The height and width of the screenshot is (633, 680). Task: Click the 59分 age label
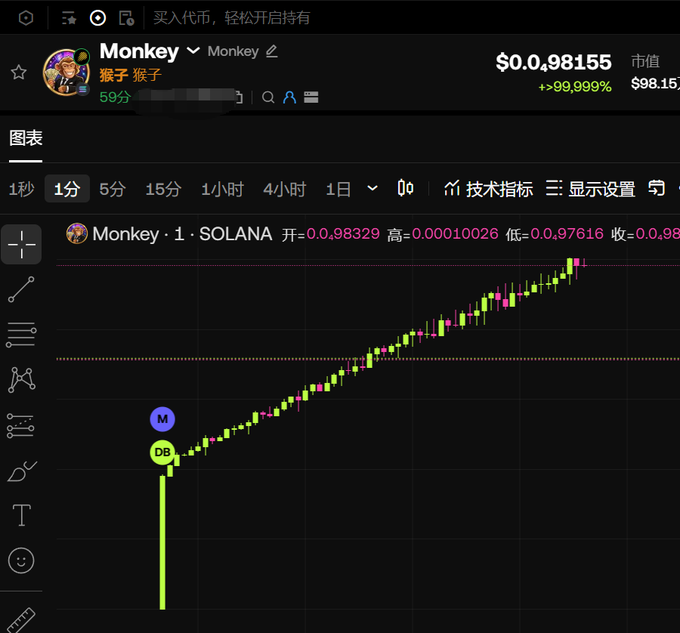click(115, 97)
